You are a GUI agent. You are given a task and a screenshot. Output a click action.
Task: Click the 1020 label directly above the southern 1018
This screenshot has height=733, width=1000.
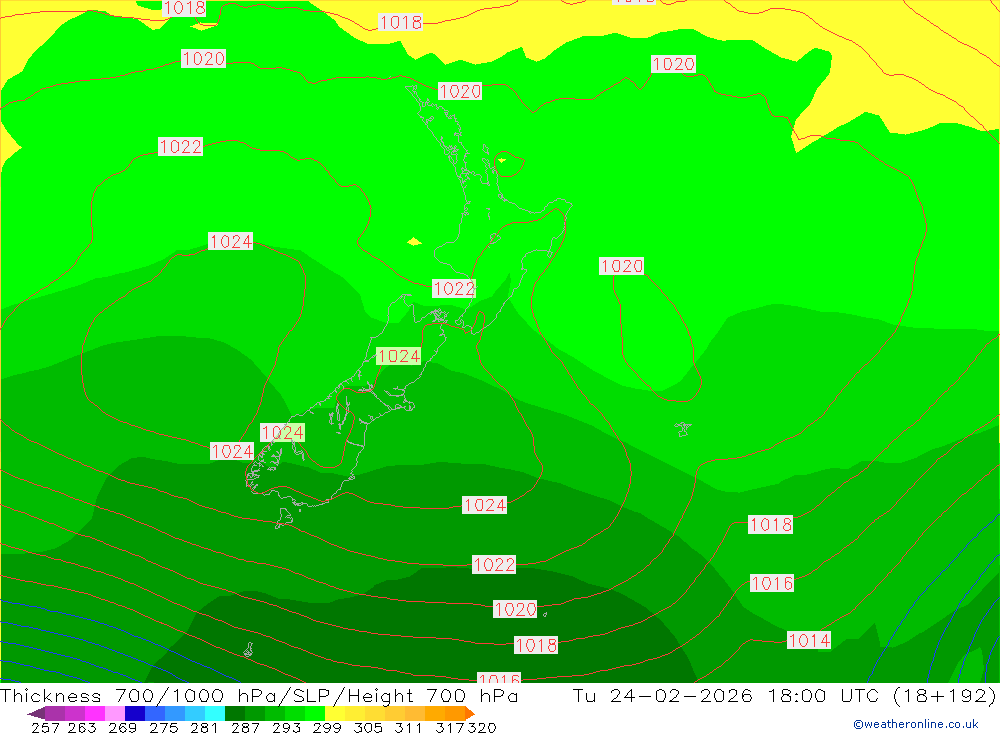[x=515, y=609]
